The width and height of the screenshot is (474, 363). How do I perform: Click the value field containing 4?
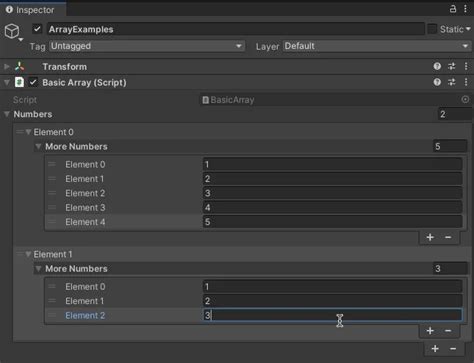click(332, 207)
